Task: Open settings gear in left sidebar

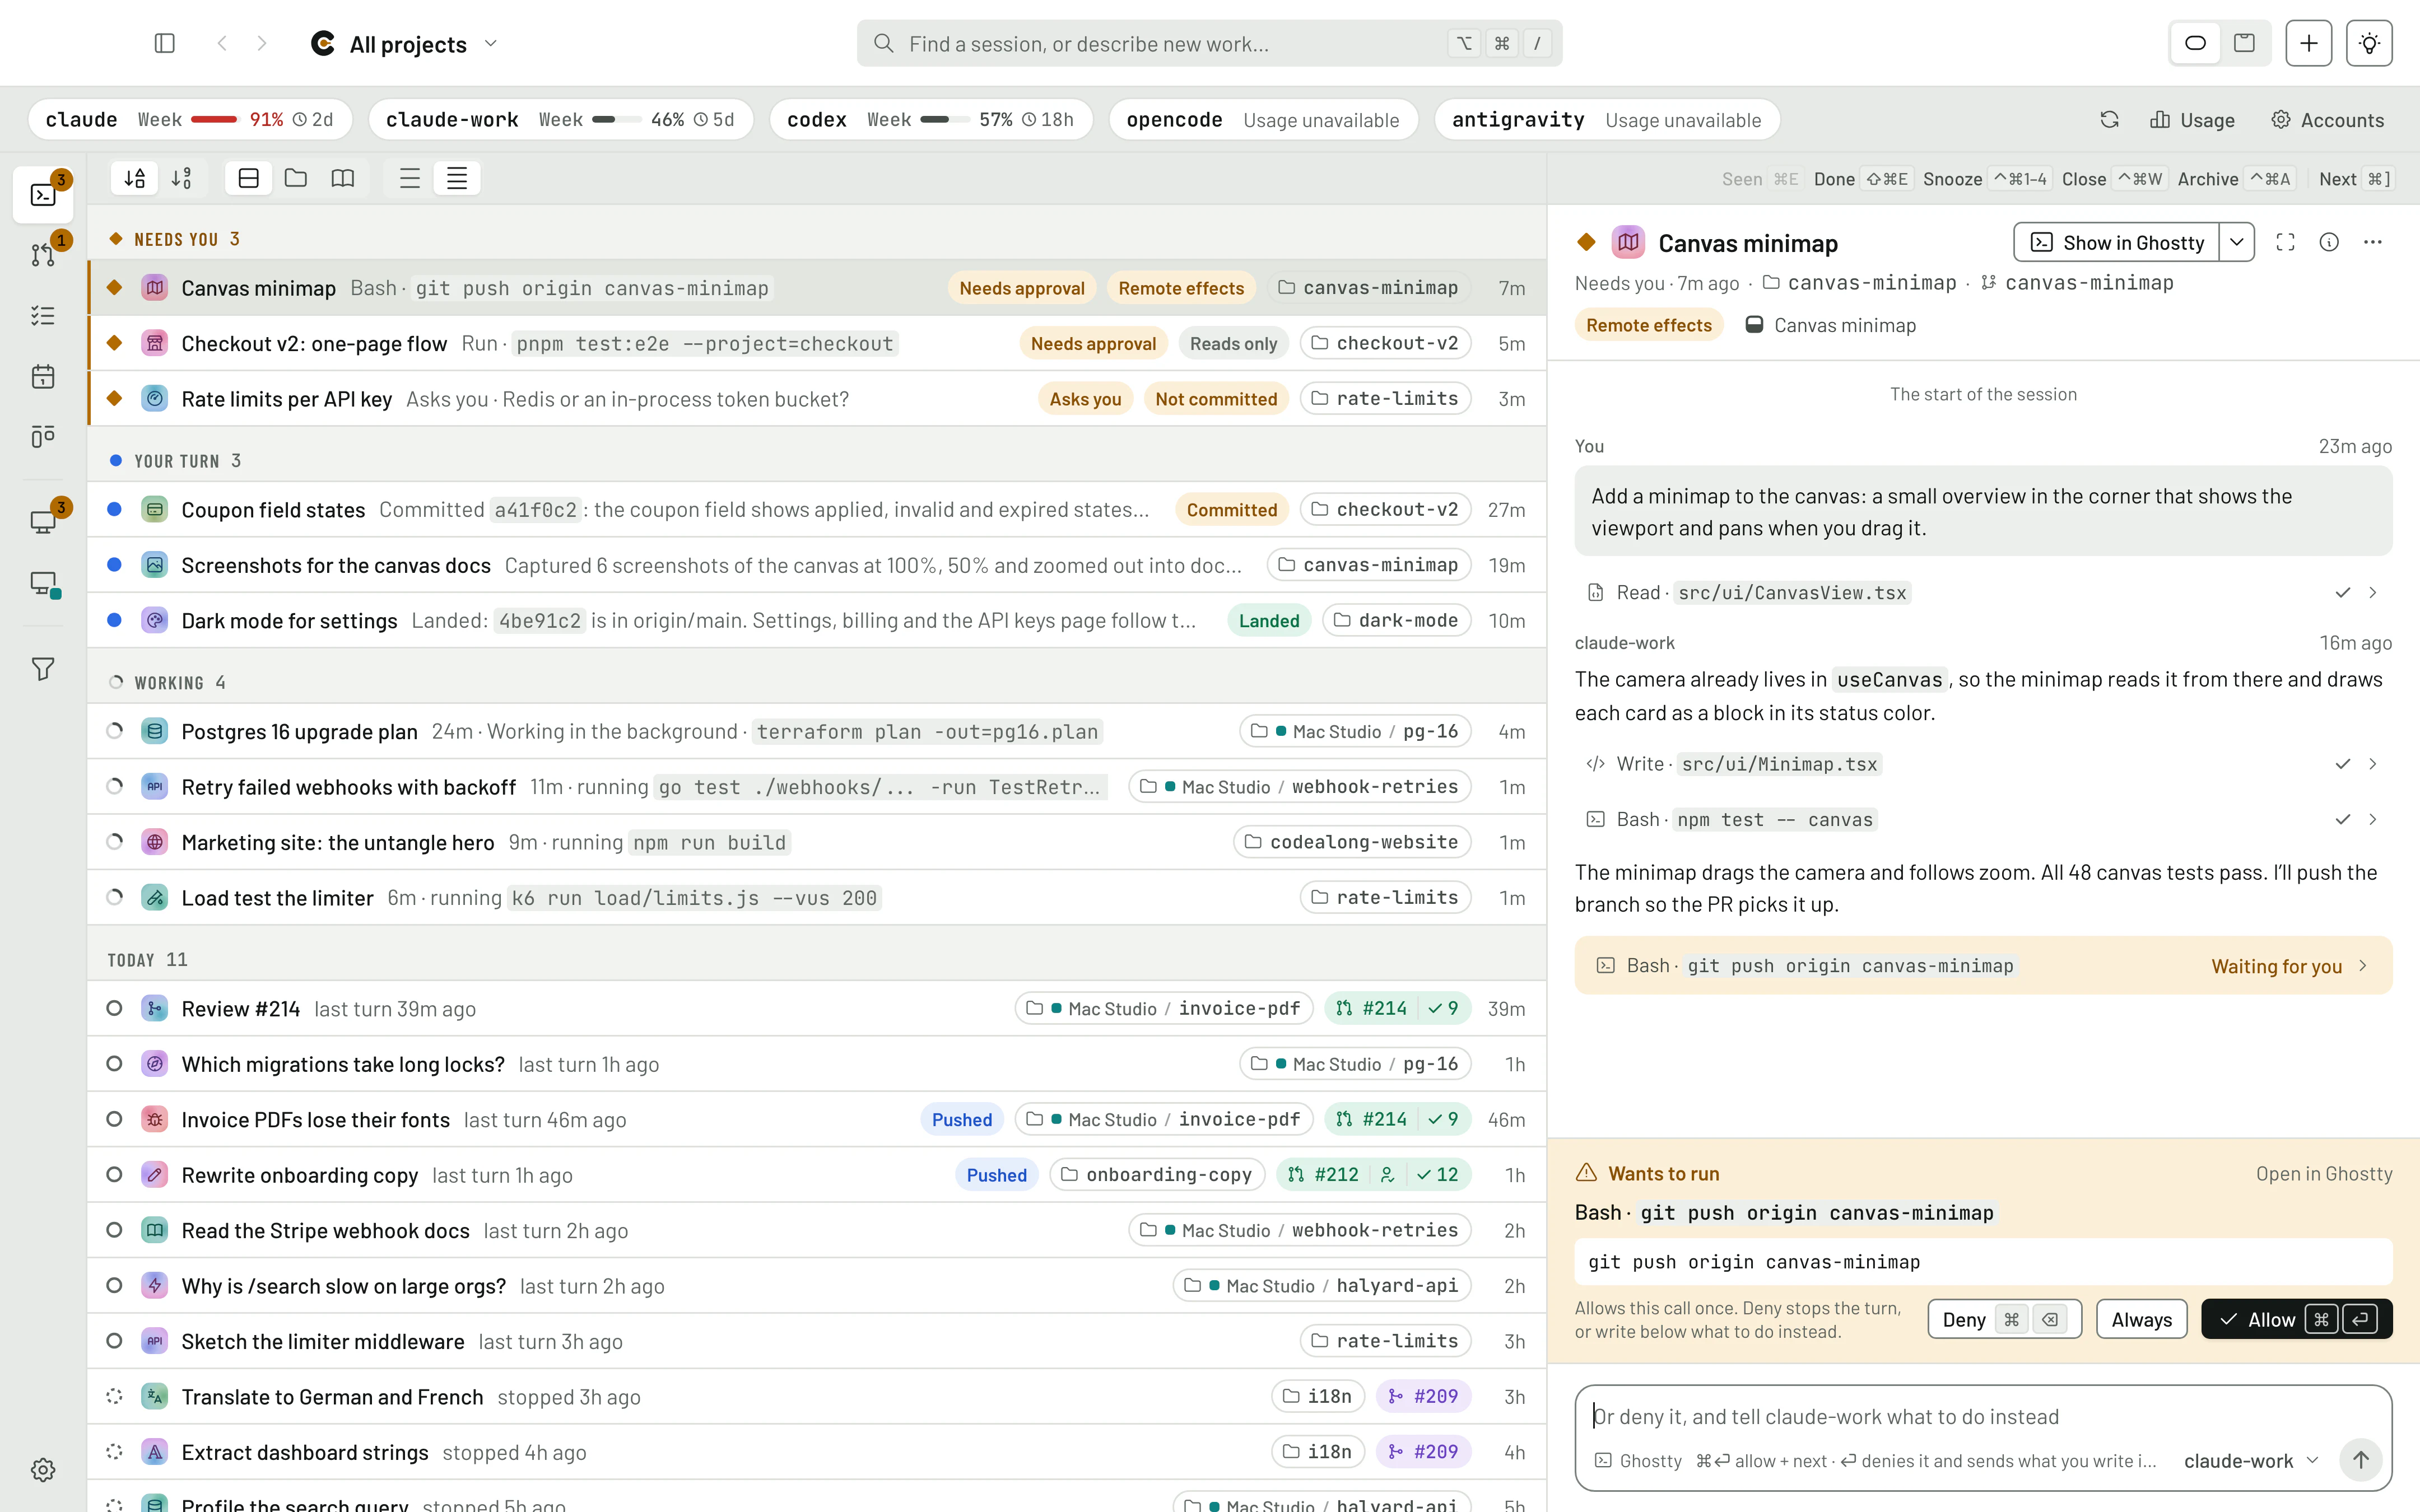Action: pyautogui.click(x=43, y=1469)
